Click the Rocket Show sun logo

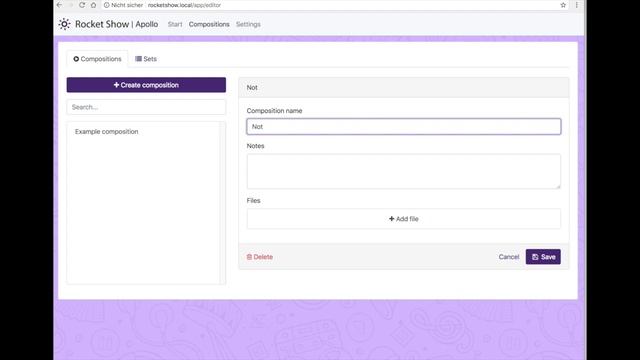(x=64, y=24)
